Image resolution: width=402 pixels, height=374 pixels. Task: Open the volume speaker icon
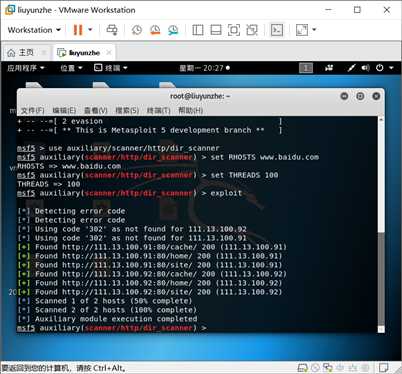point(365,68)
